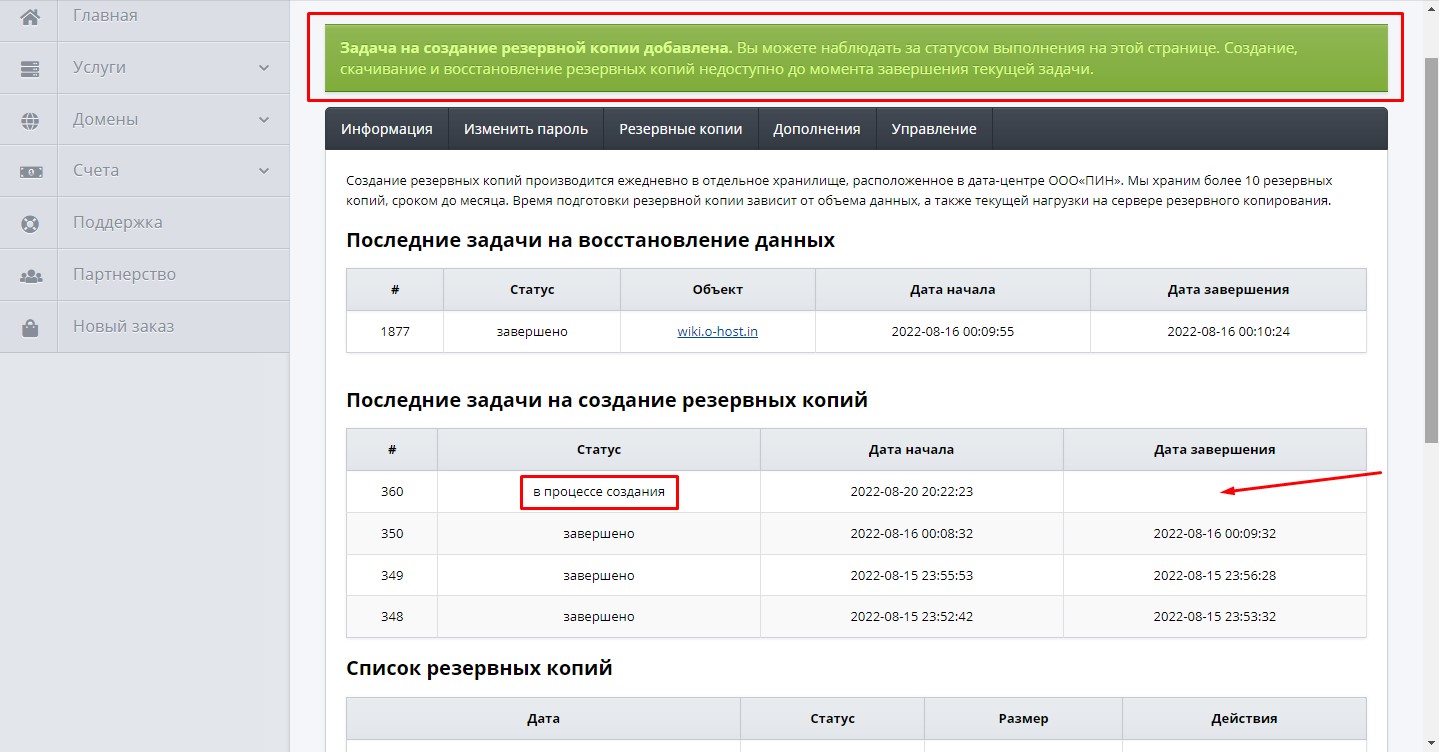This screenshot has width=1439, height=752.
Task: Click the завершено status of task 349
Action: tap(599, 576)
